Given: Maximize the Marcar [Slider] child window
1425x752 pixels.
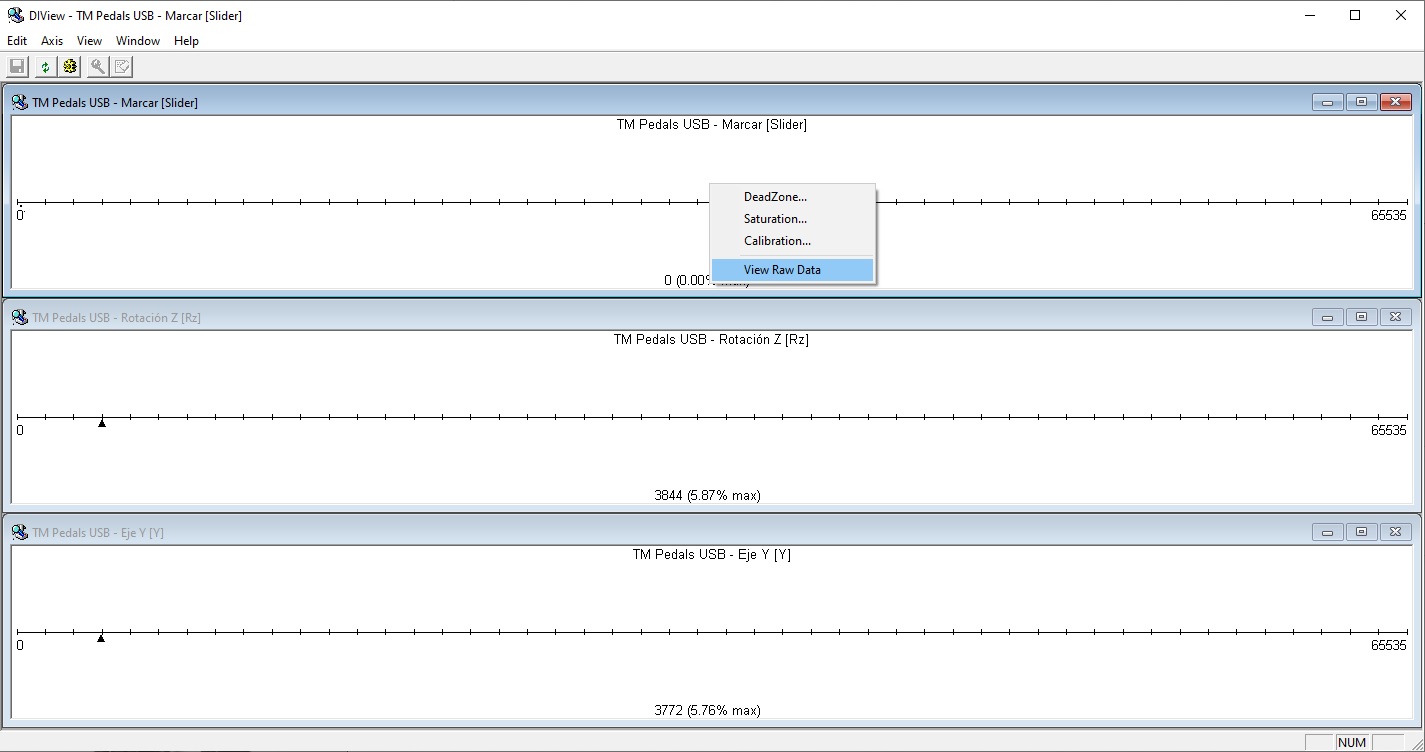Looking at the screenshot, I should [x=1361, y=102].
